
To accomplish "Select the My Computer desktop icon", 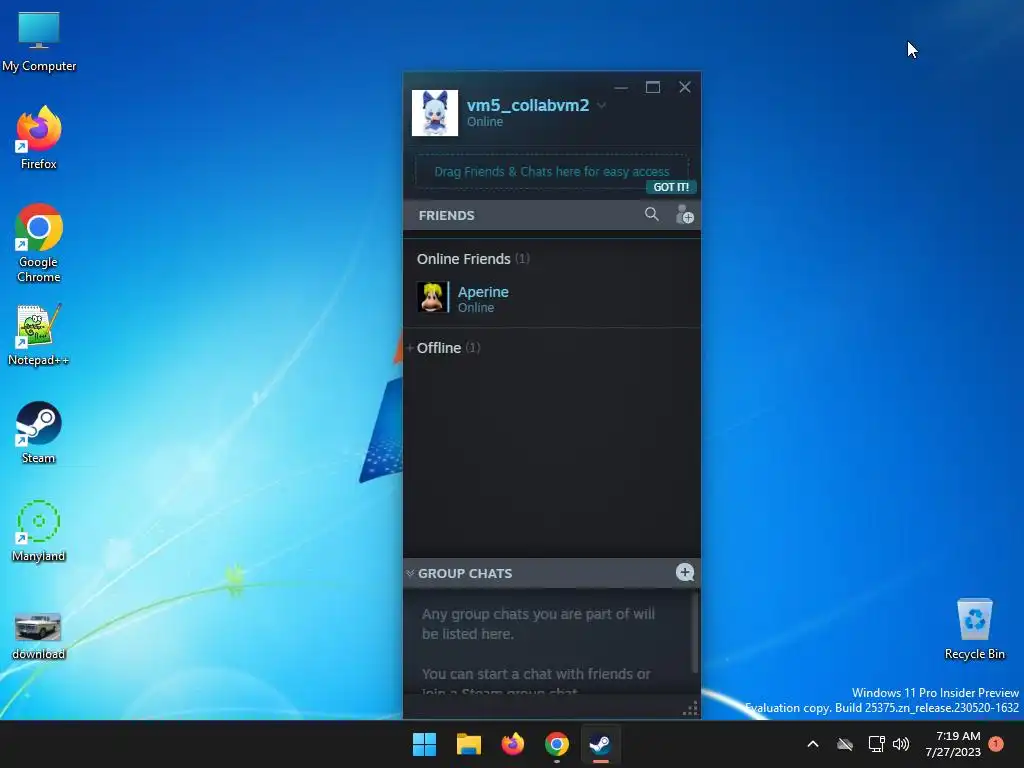I will pos(39,42).
